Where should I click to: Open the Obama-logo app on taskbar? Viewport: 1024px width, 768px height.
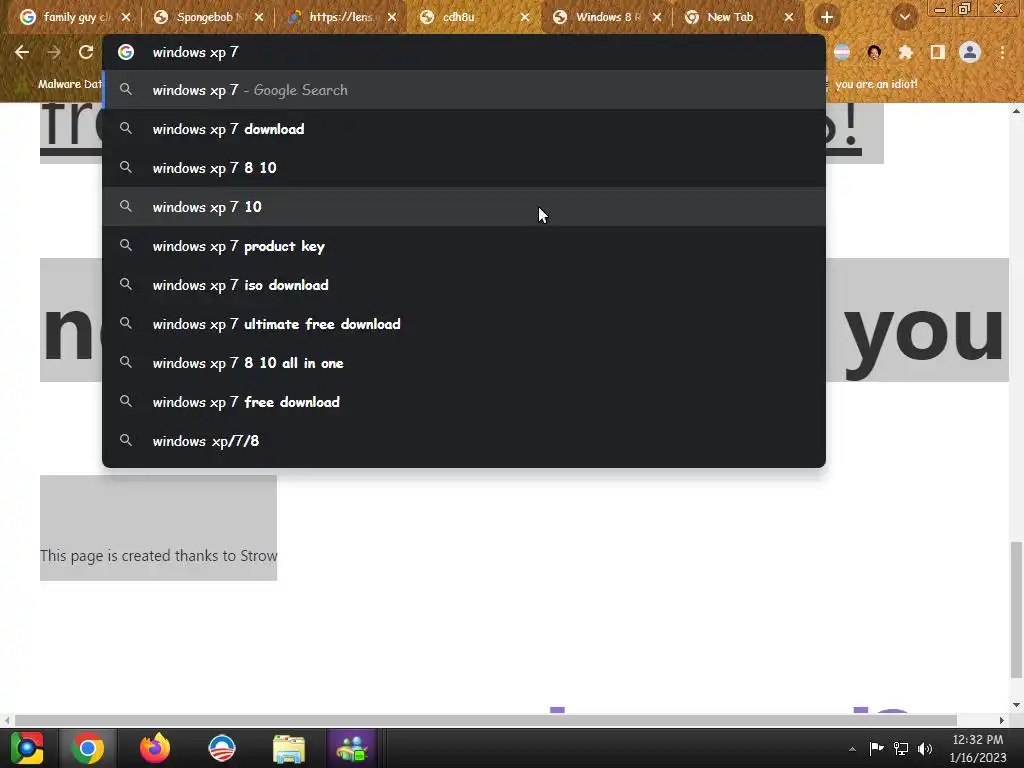tap(222, 748)
